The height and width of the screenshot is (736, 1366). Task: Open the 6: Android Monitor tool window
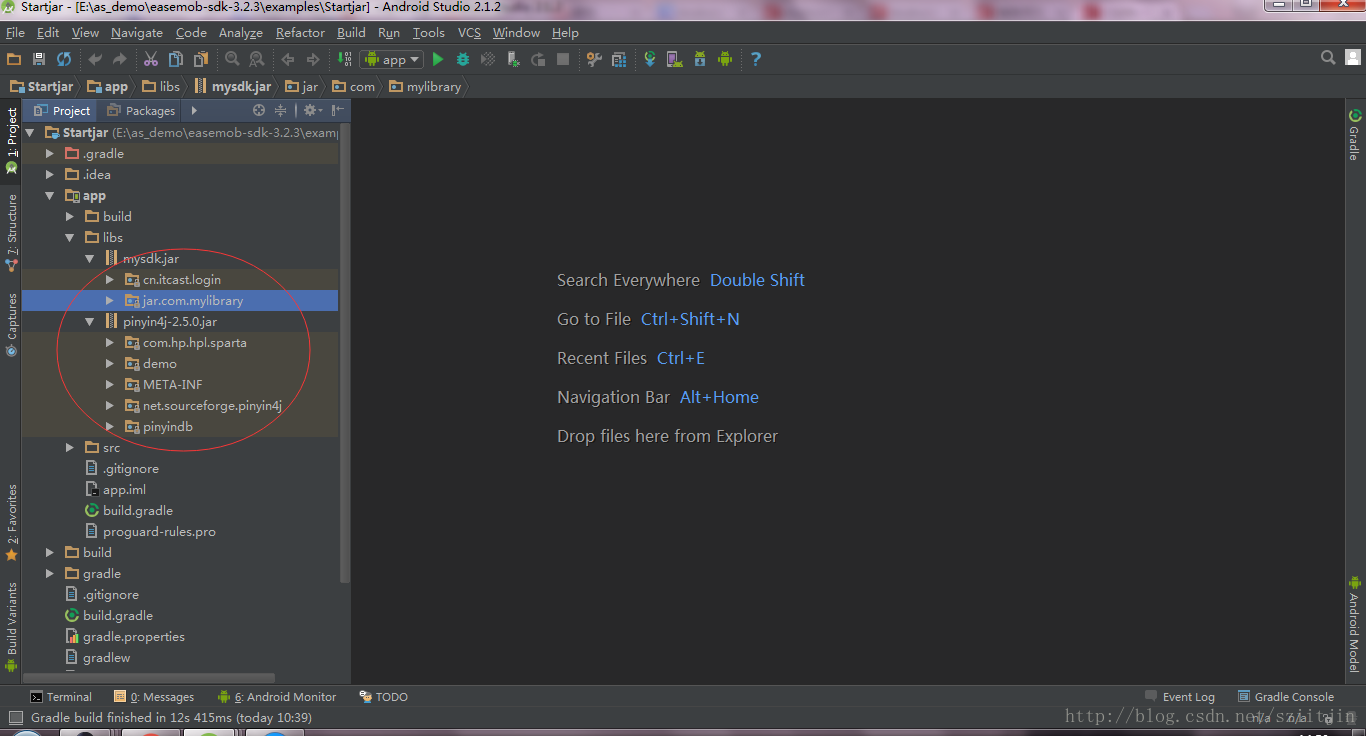click(277, 697)
